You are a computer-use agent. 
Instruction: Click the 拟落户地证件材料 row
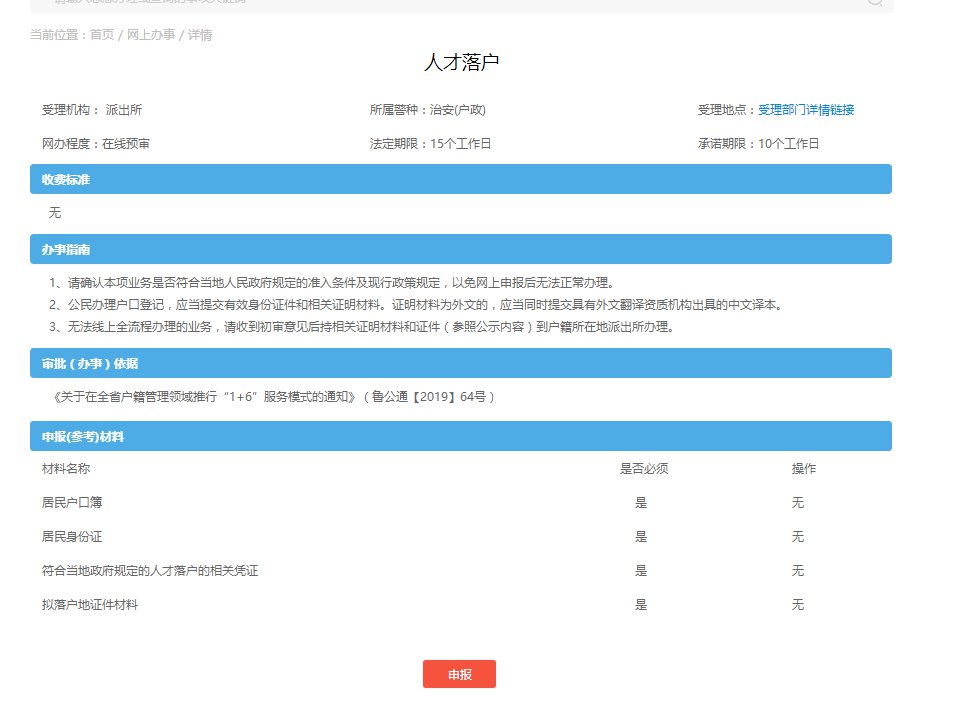click(x=90, y=605)
